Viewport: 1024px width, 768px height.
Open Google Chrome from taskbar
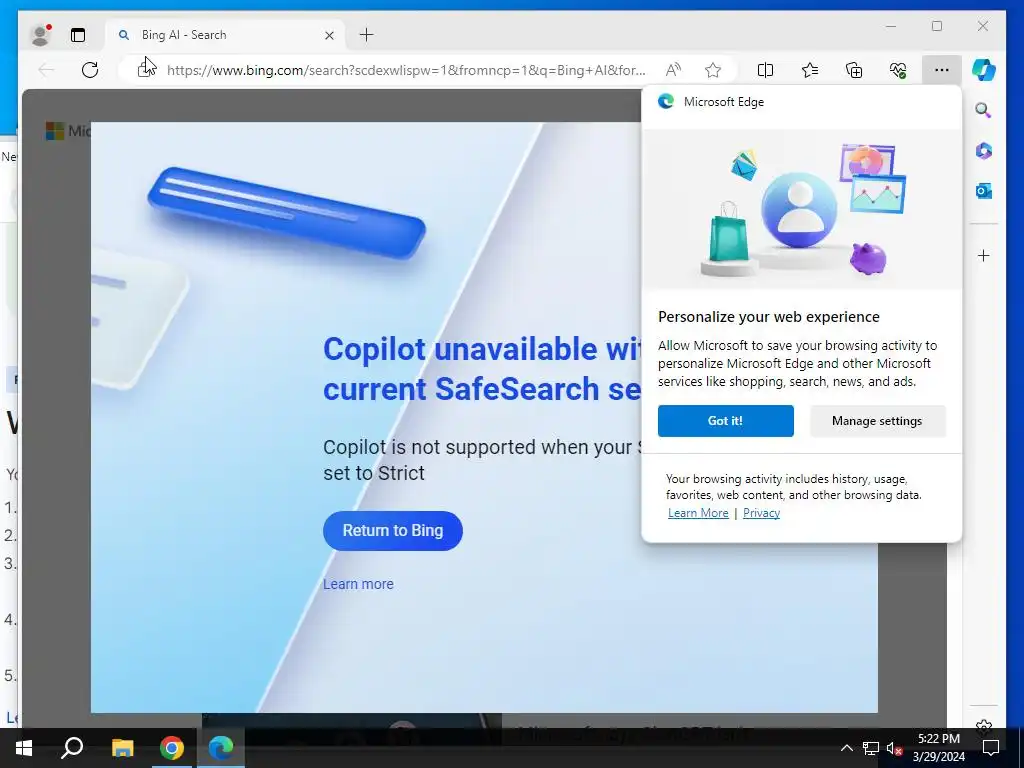coord(172,748)
